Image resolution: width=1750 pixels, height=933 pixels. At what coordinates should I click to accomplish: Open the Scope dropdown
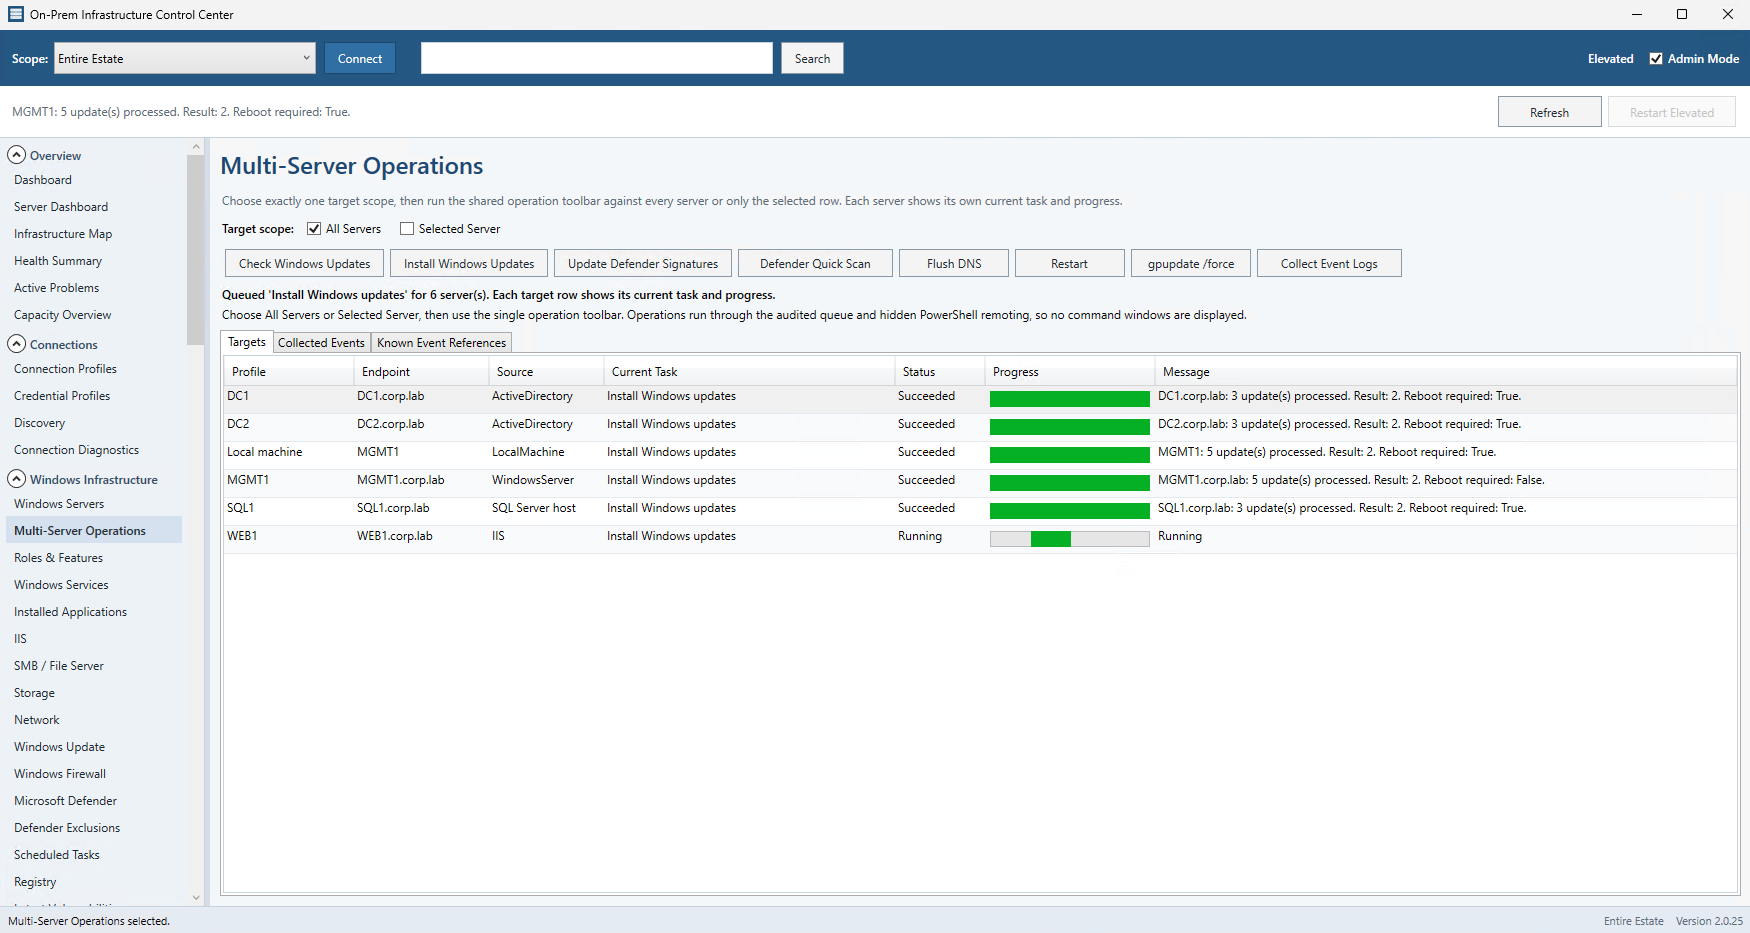click(185, 58)
